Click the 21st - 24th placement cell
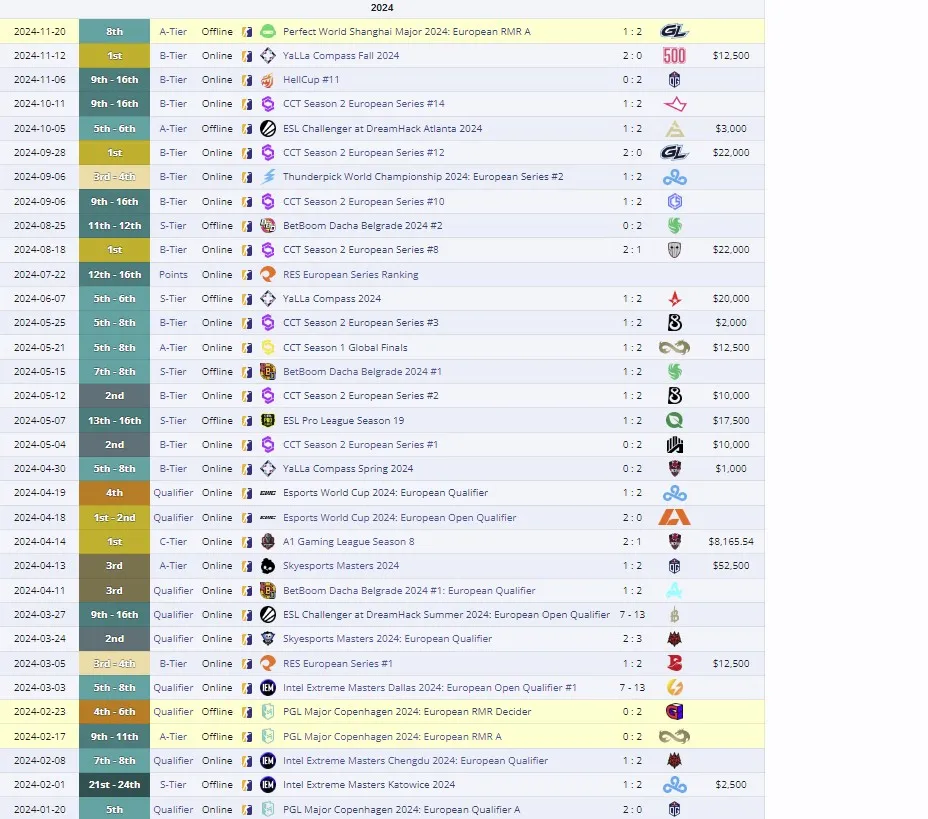 [114, 785]
